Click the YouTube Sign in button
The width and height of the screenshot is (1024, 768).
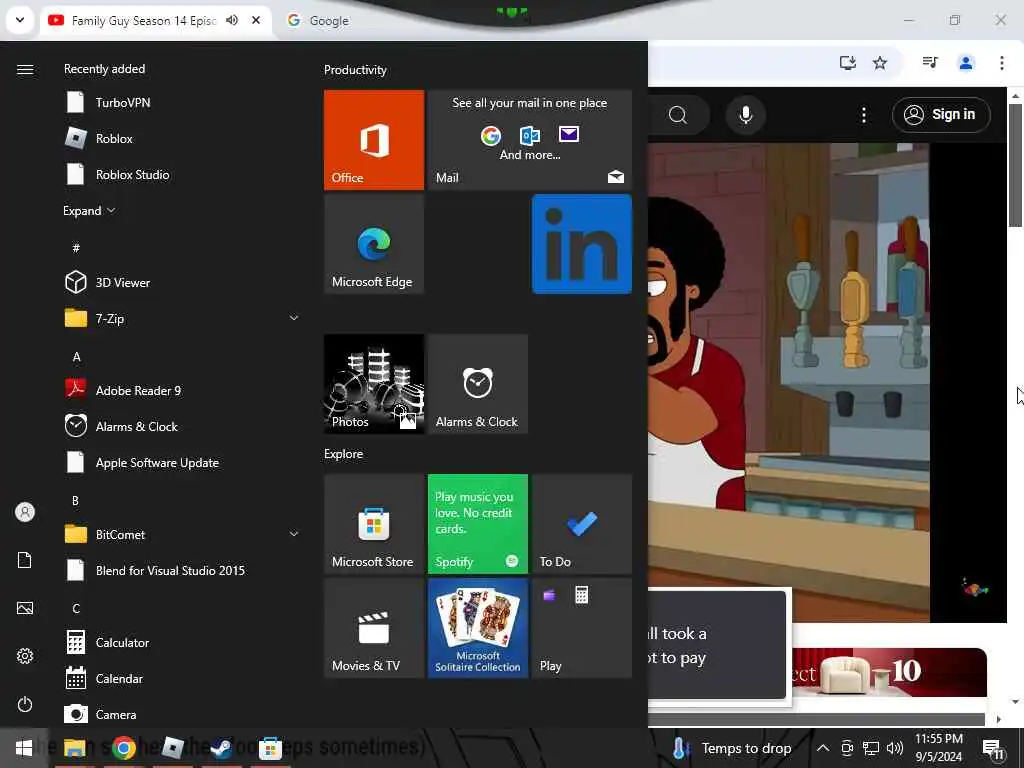pos(941,115)
